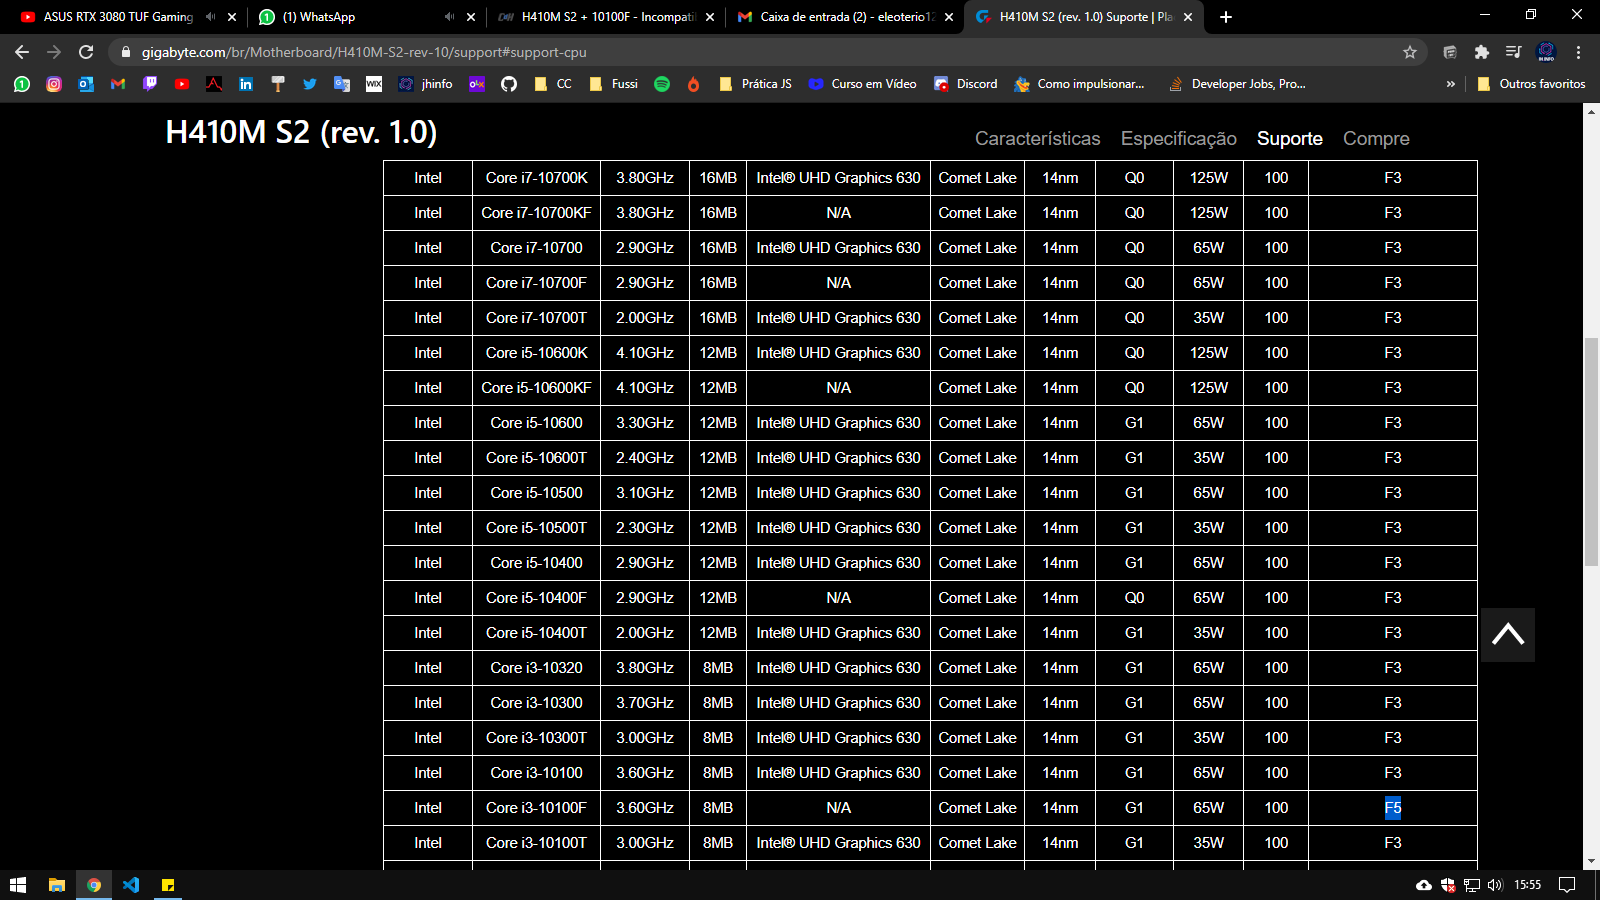Open the YouTube bookmark icon
This screenshot has height=900, width=1600.
[x=182, y=84]
